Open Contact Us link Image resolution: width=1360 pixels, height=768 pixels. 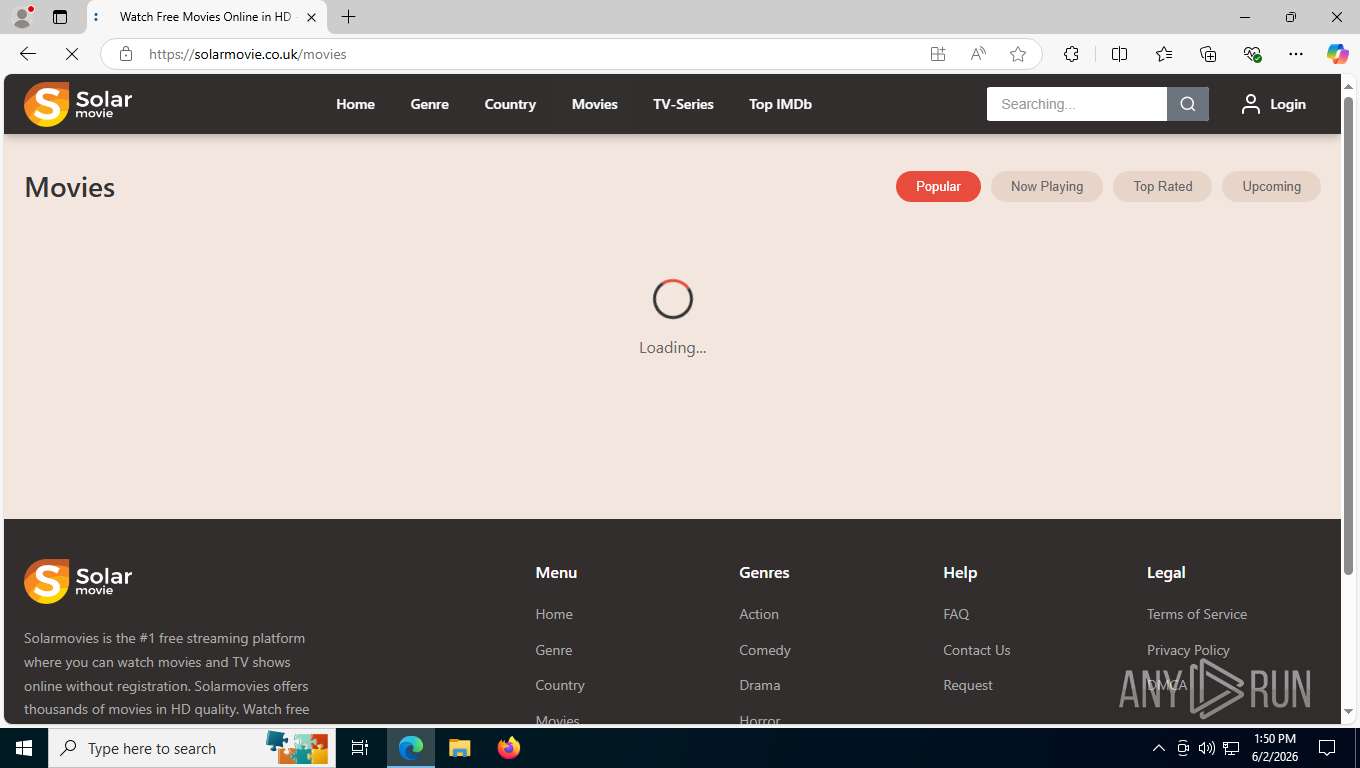pyautogui.click(x=977, y=650)
